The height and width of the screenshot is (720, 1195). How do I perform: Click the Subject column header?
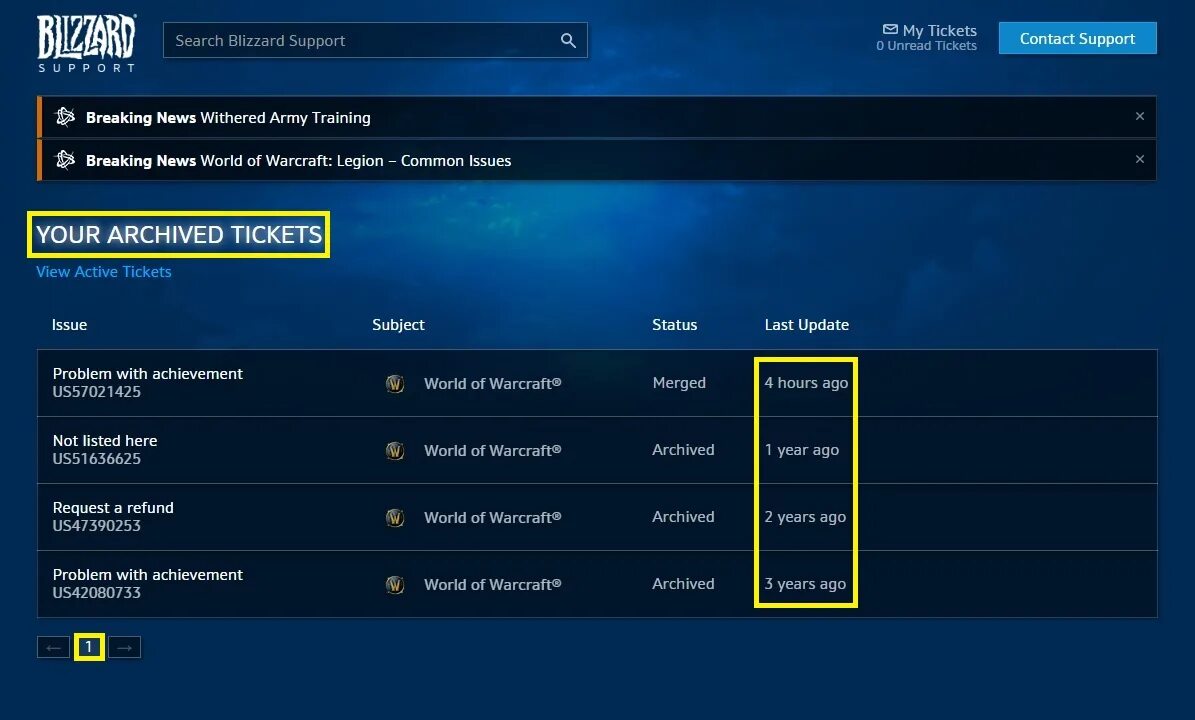click(x=398, y=325)
